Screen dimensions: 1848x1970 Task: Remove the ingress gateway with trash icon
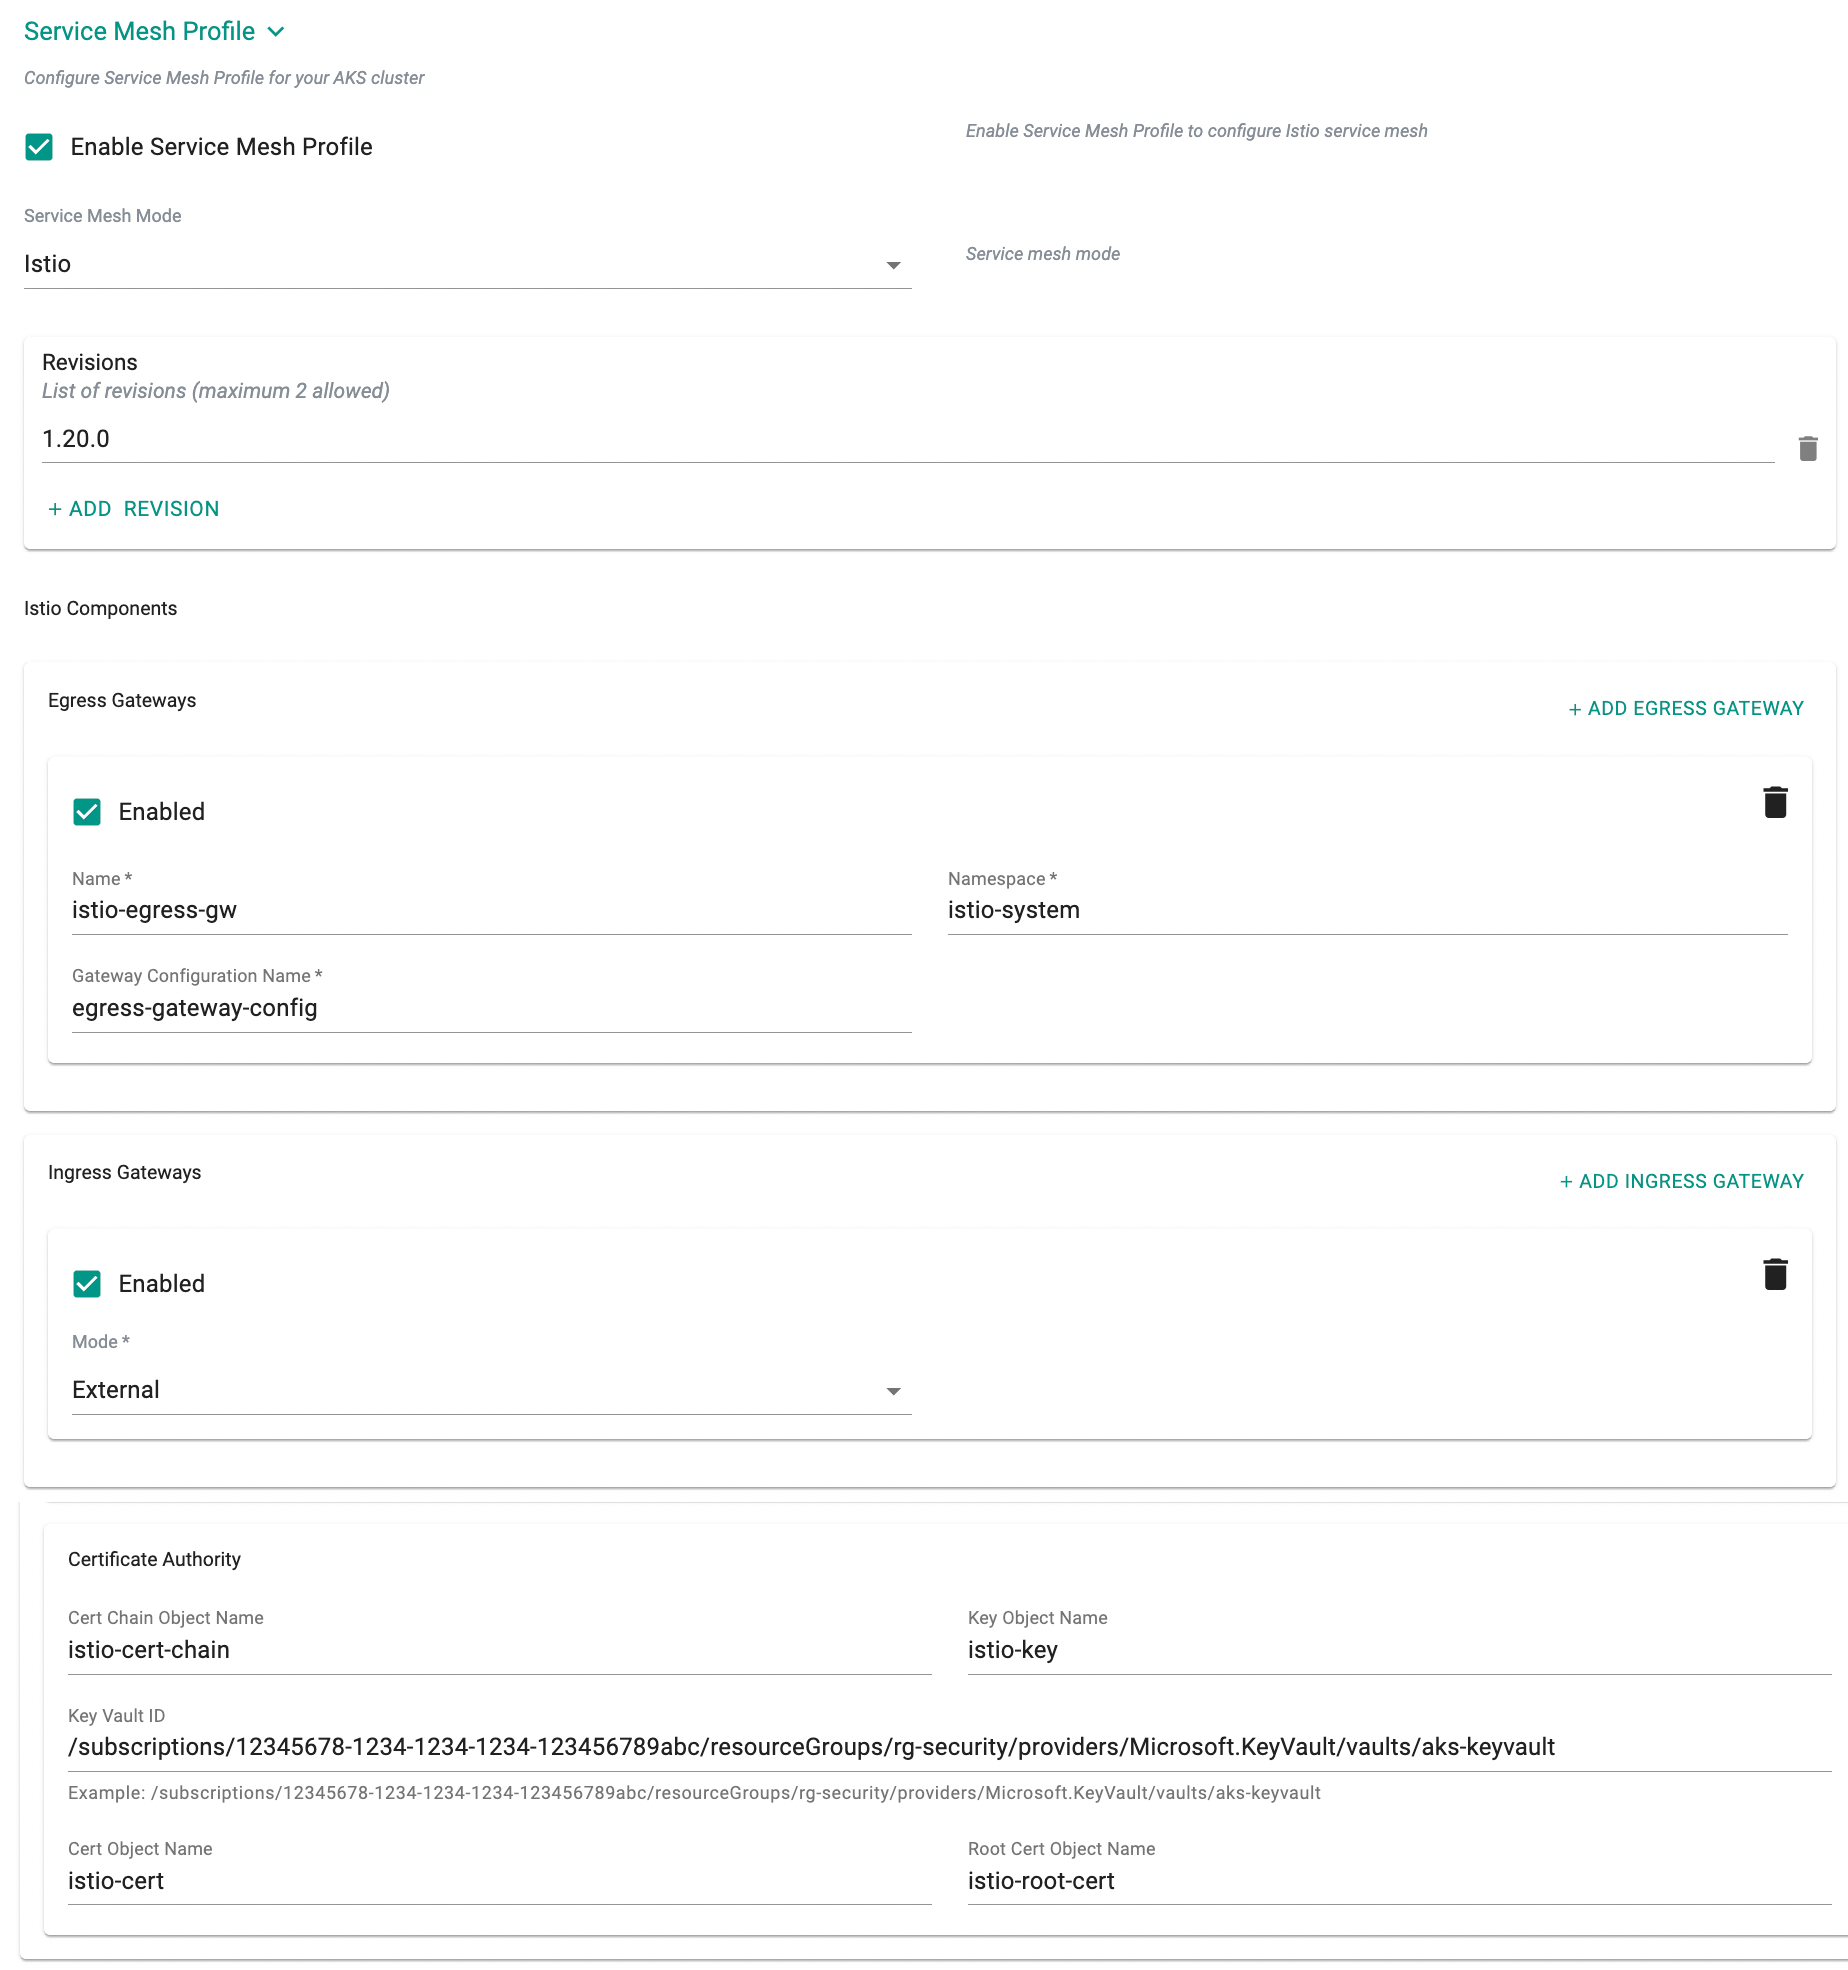[x=1775, y=1275]
